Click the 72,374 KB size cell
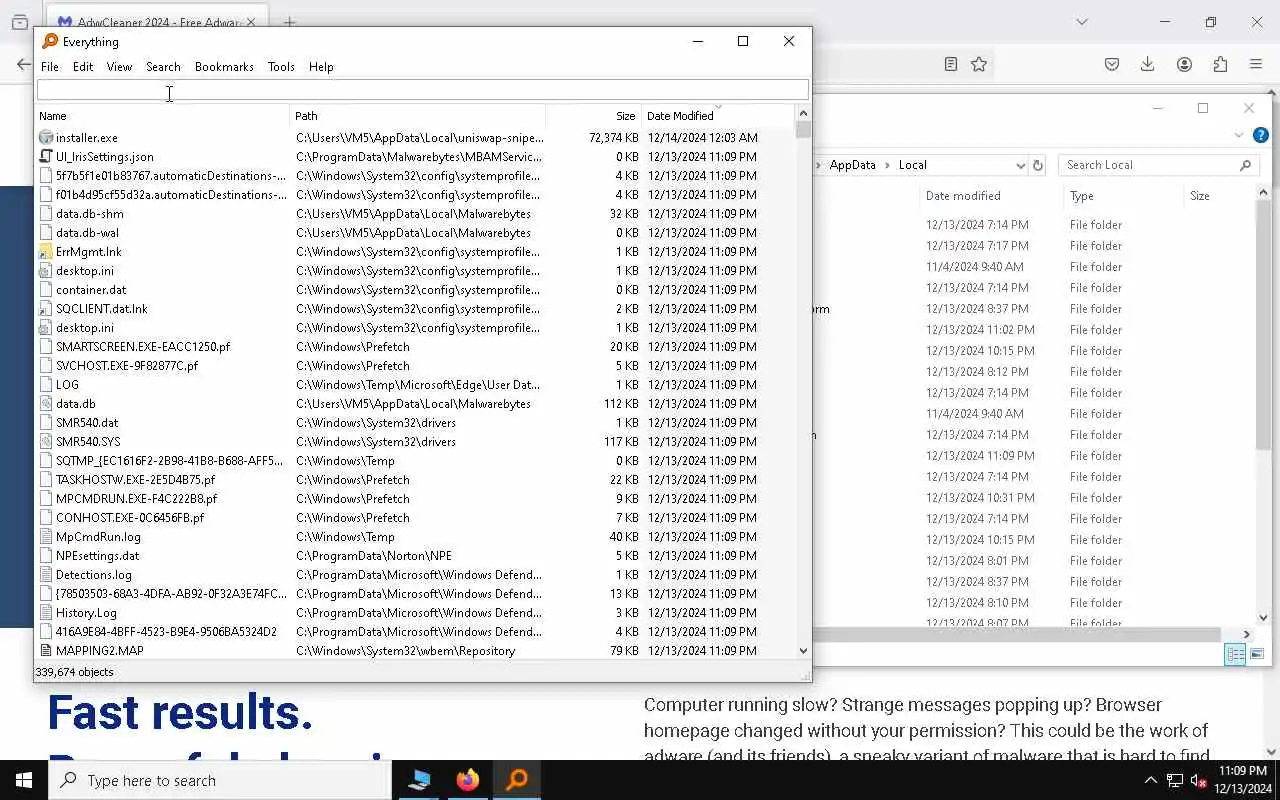1280x800 pixels. [x=613, y=138]
